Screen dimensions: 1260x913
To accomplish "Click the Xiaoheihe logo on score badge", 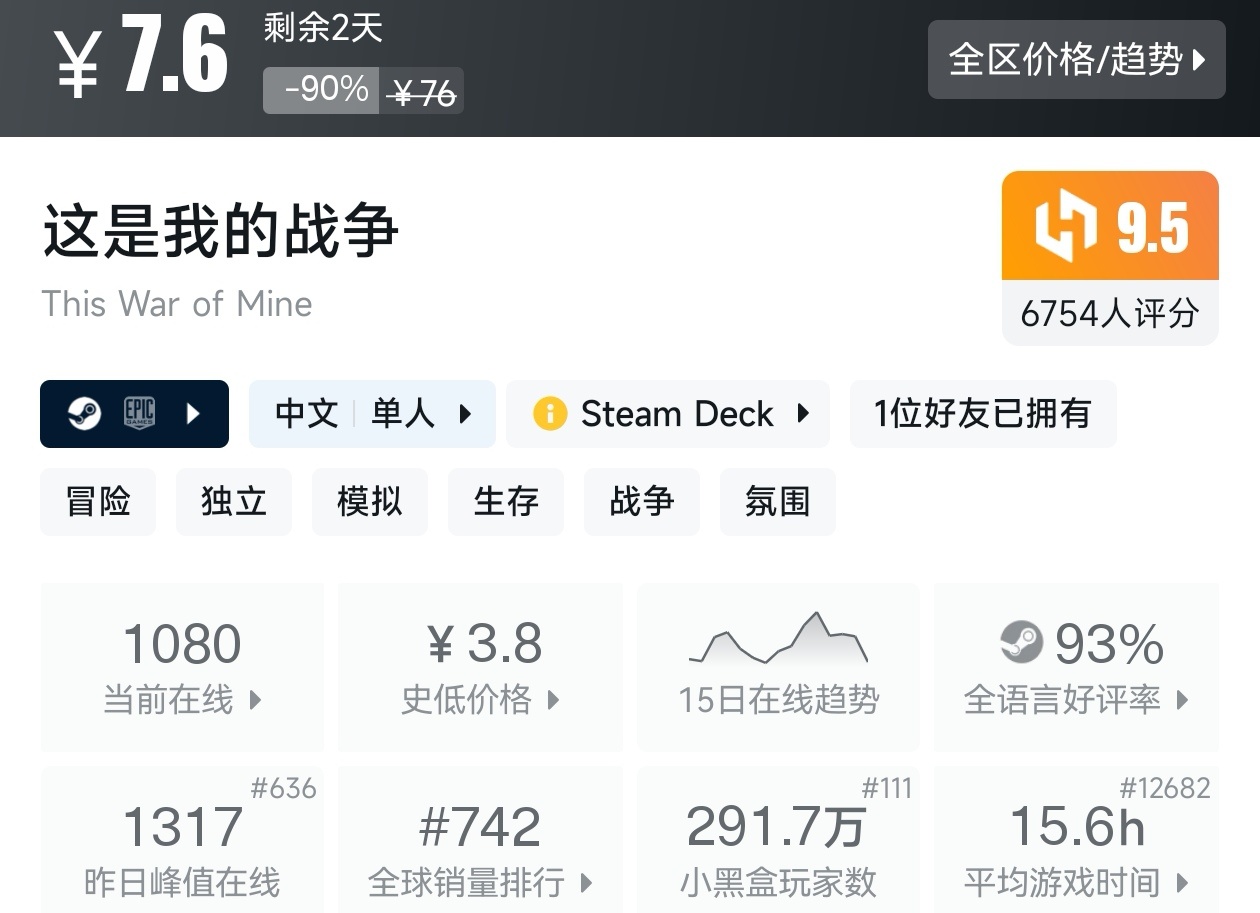I will 1066,226.
